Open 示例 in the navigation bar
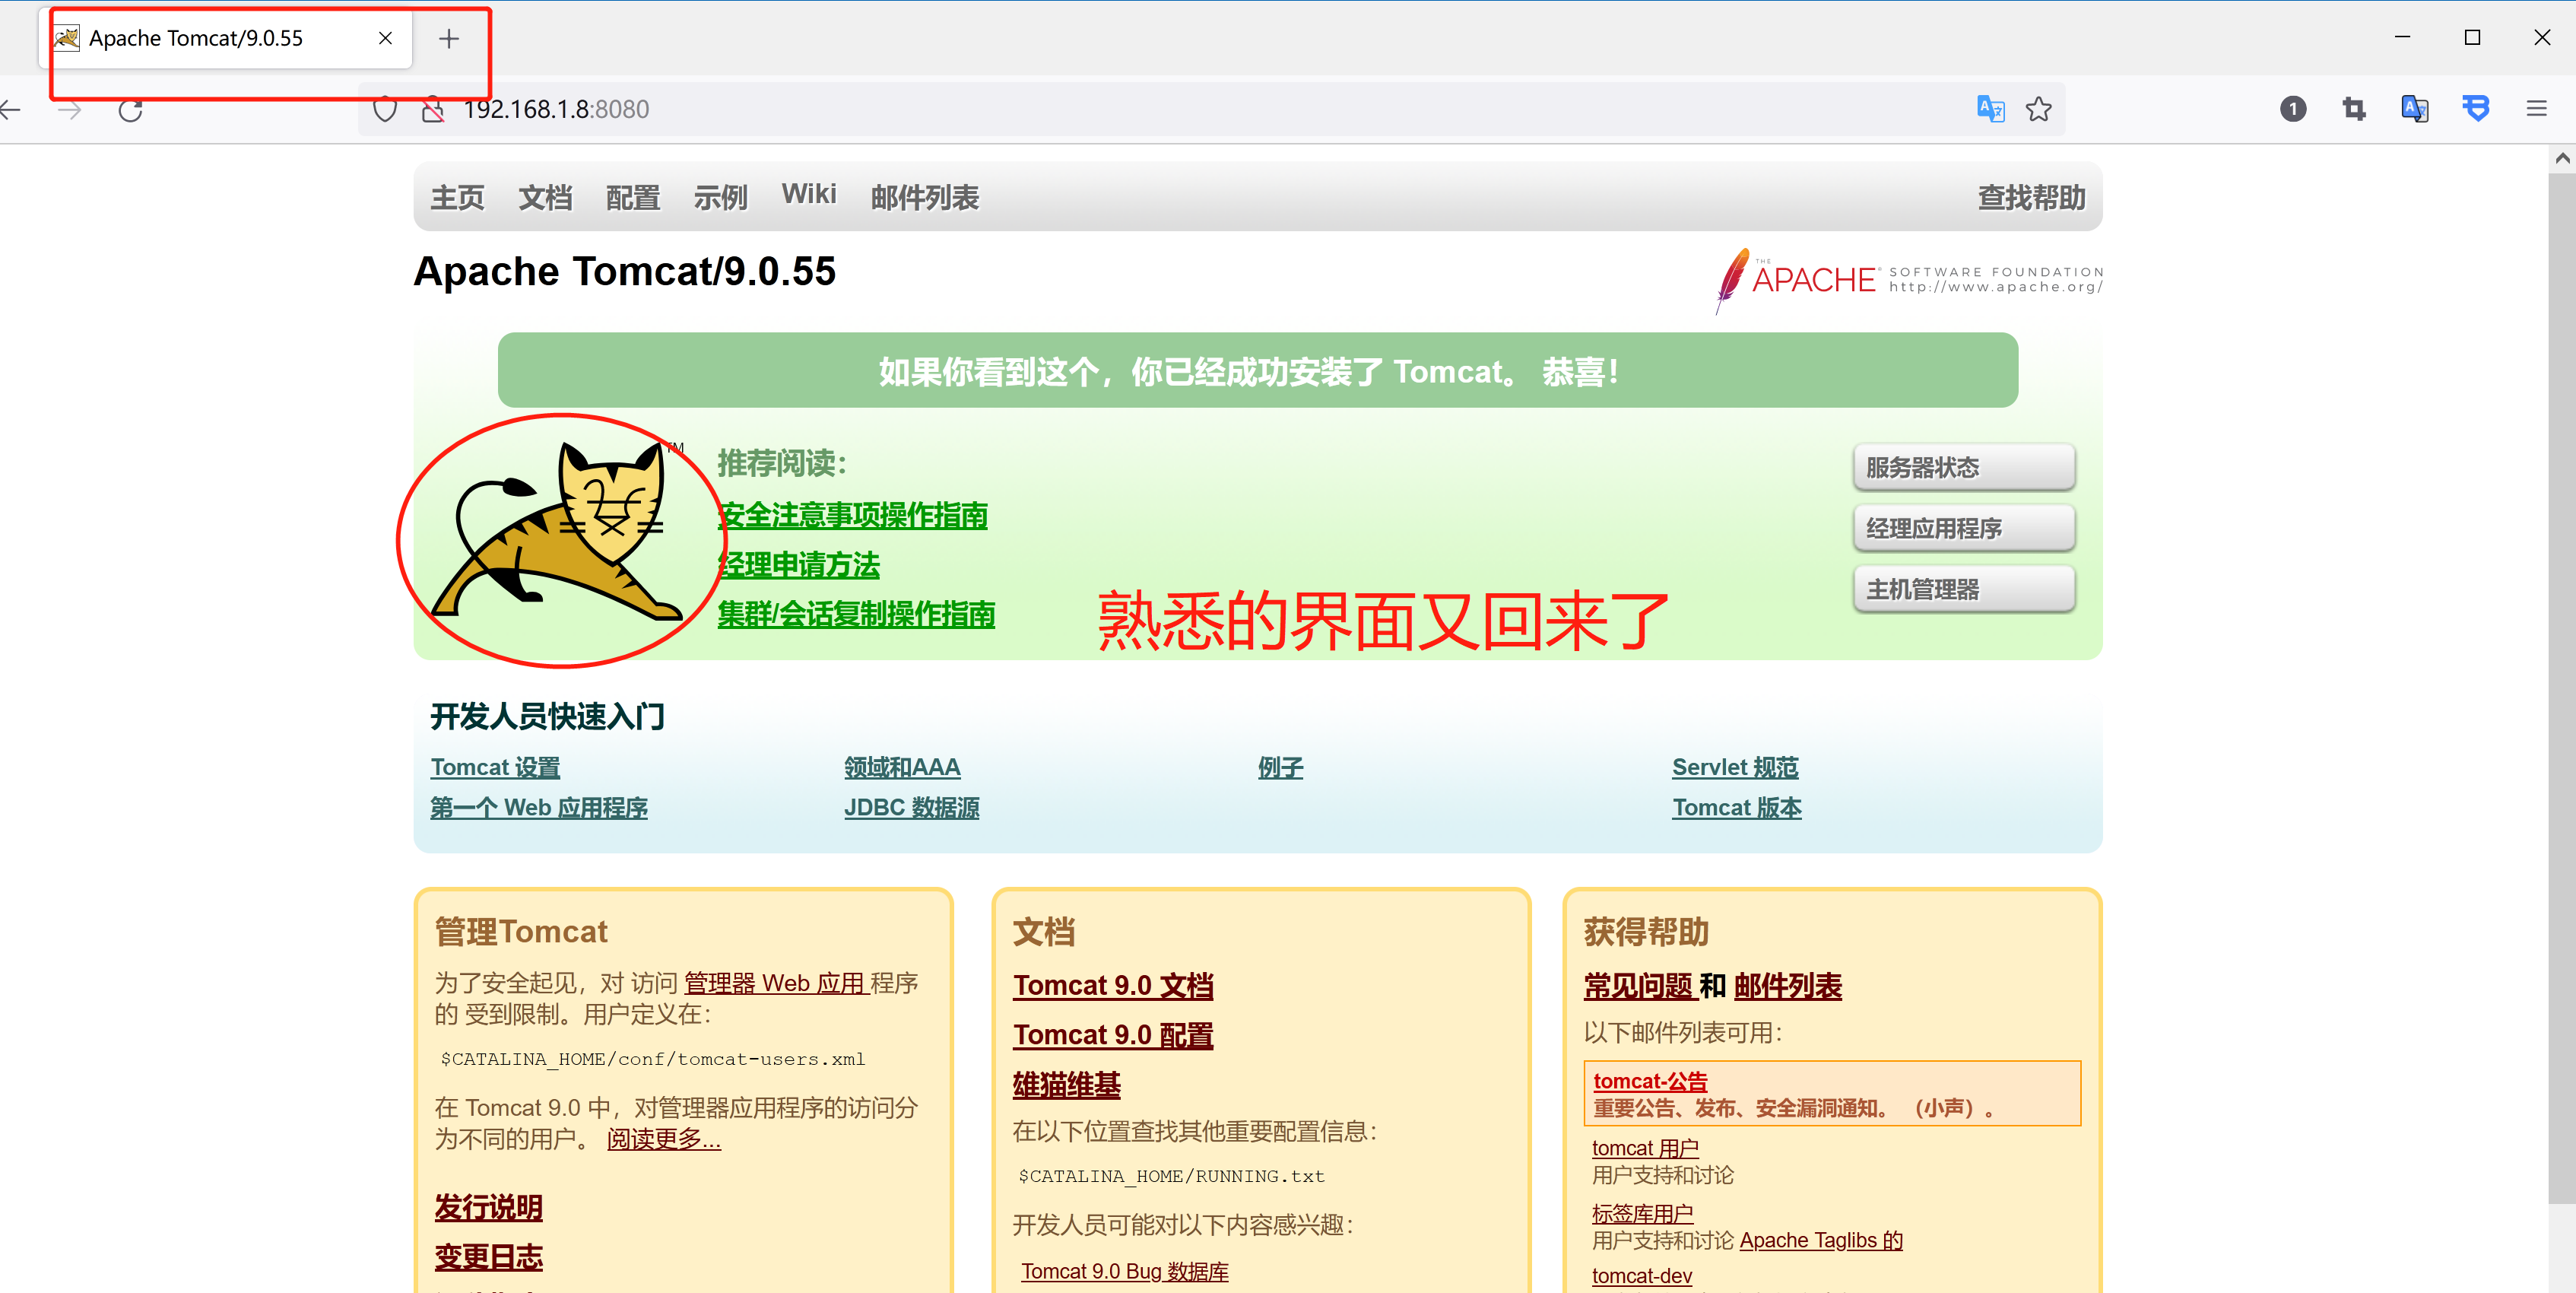 (x=721, y=197)
